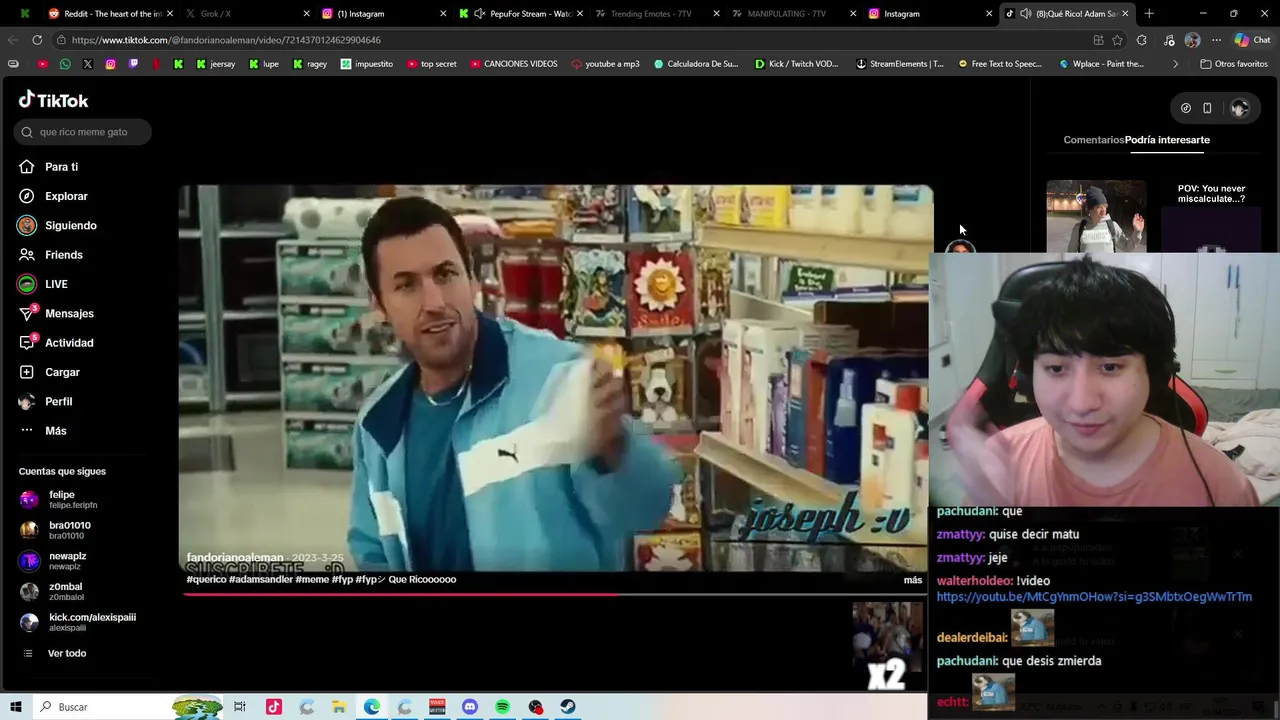The image size is (1280, 720).
Task: Open the jeersay bookmark
Action: [x=216, y=64]
